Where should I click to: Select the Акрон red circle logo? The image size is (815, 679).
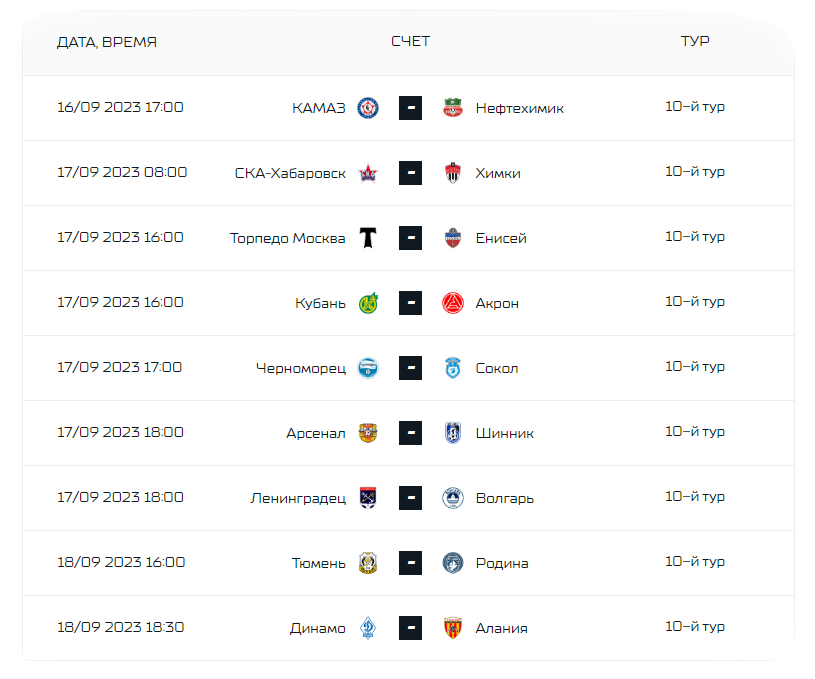pyautogui.click(x=453, y=303)
